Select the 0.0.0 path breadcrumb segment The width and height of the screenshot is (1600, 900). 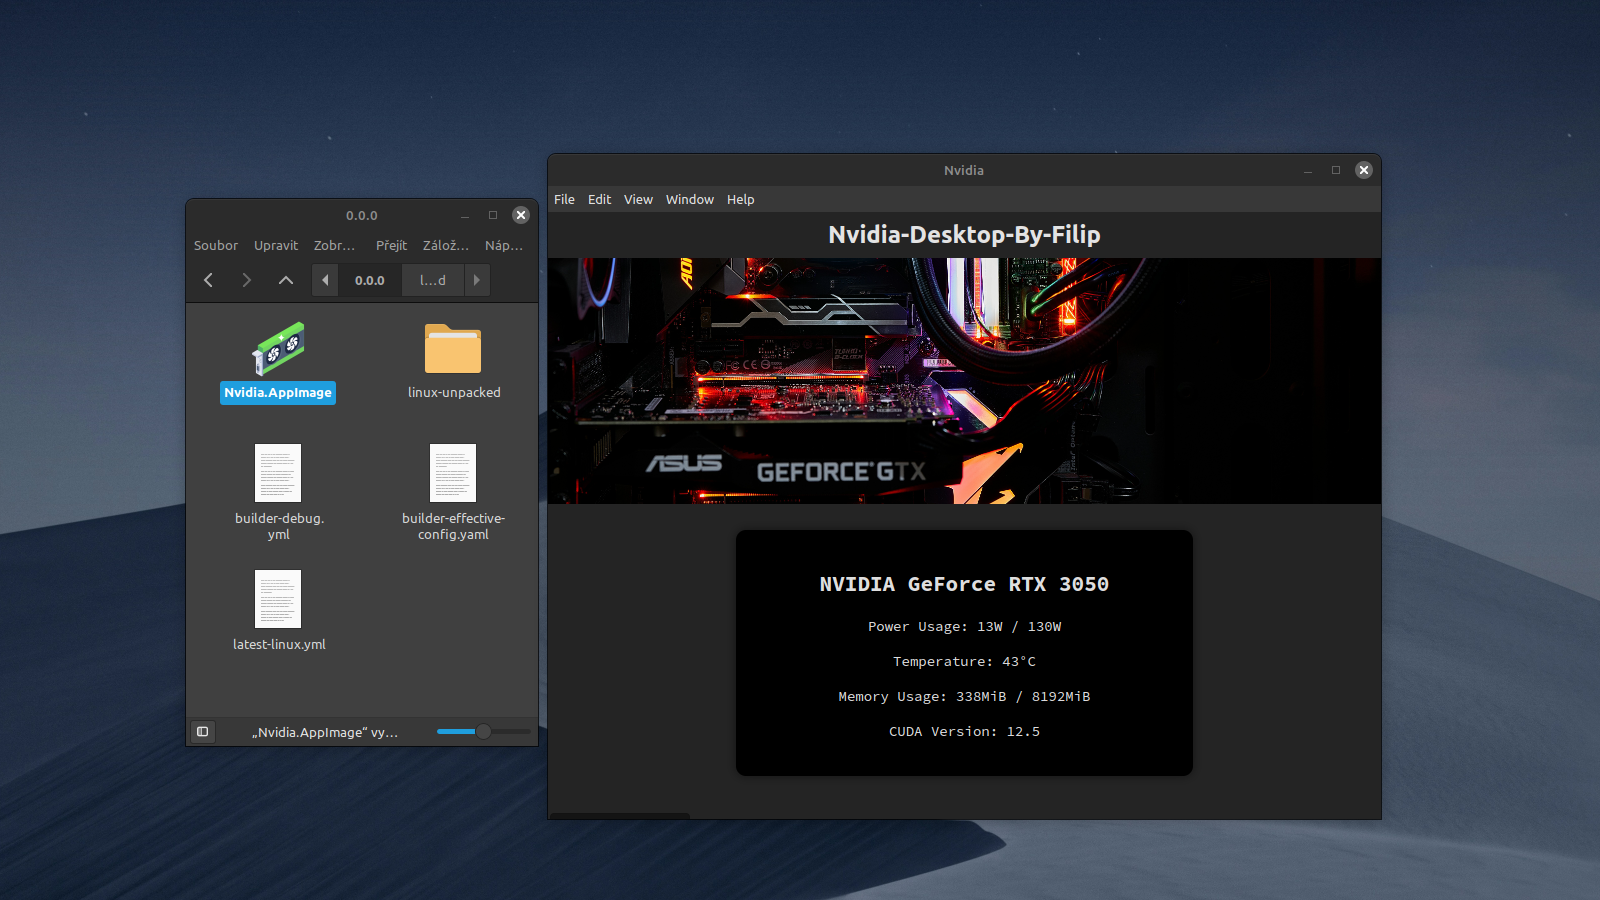tap(369, 280)
